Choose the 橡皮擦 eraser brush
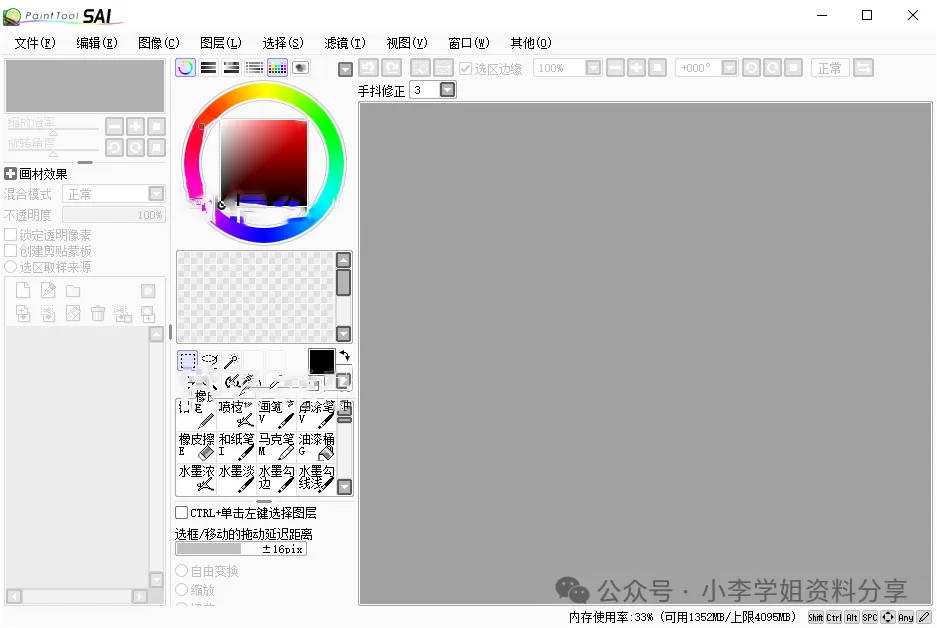The image size is (937, 628). (x=196, y=447)
